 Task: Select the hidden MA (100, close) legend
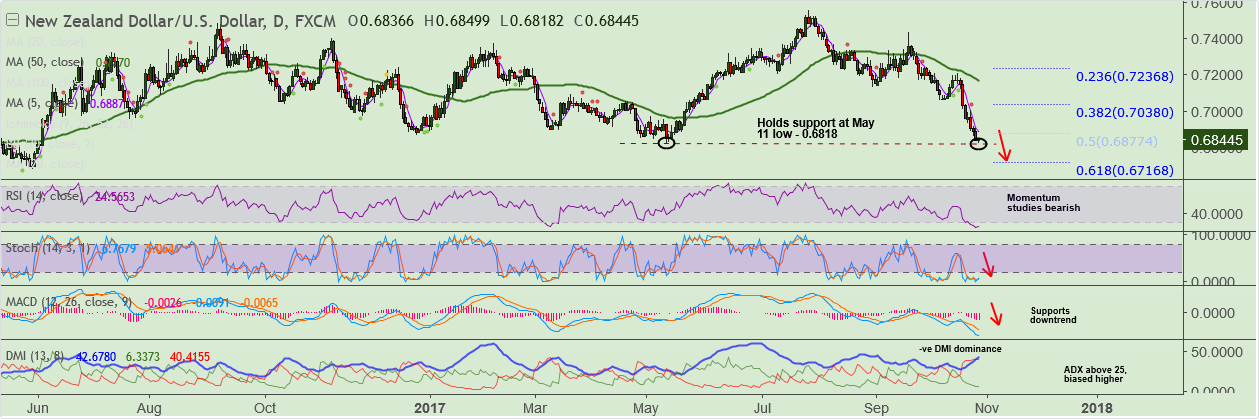pyautogui.click(x=47, y=82)
